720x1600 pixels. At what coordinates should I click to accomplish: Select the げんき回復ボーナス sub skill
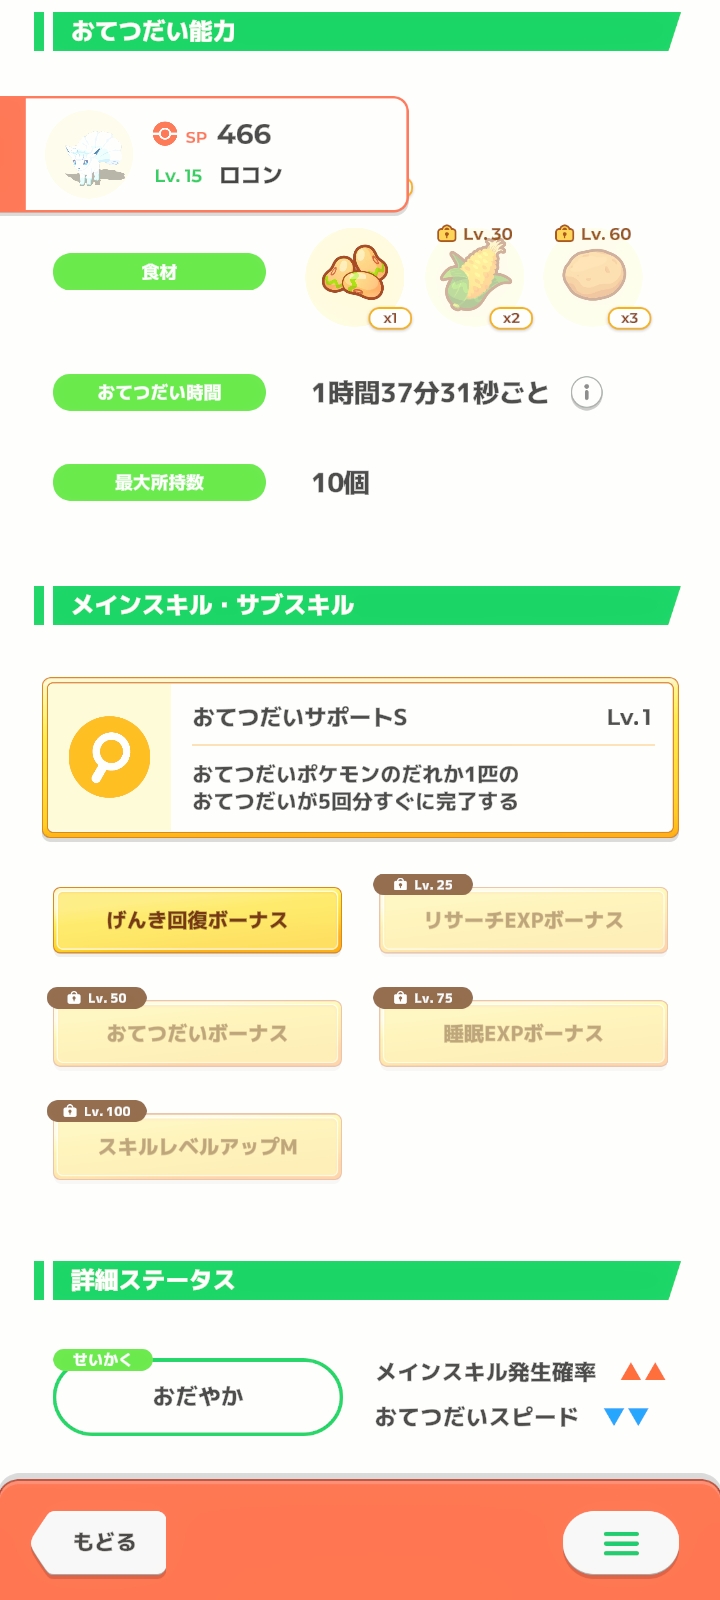[x=197, y=920]
